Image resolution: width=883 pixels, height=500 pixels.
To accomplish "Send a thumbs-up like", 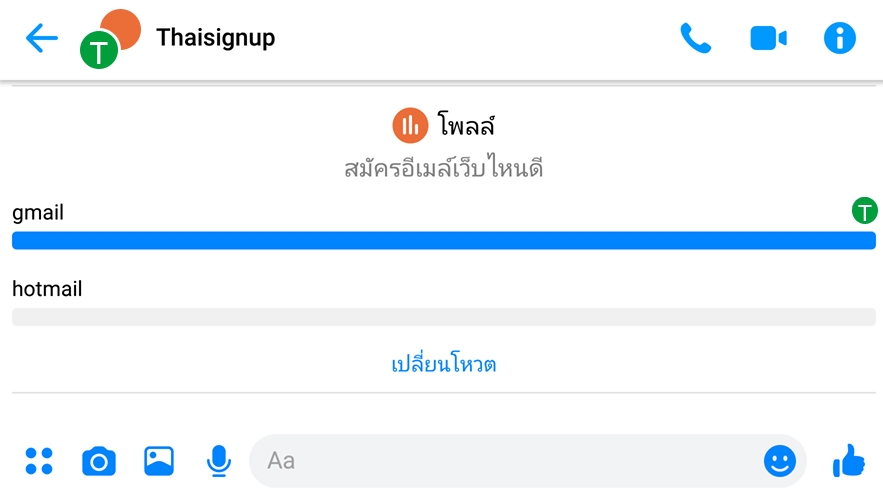I will [849, 460].
